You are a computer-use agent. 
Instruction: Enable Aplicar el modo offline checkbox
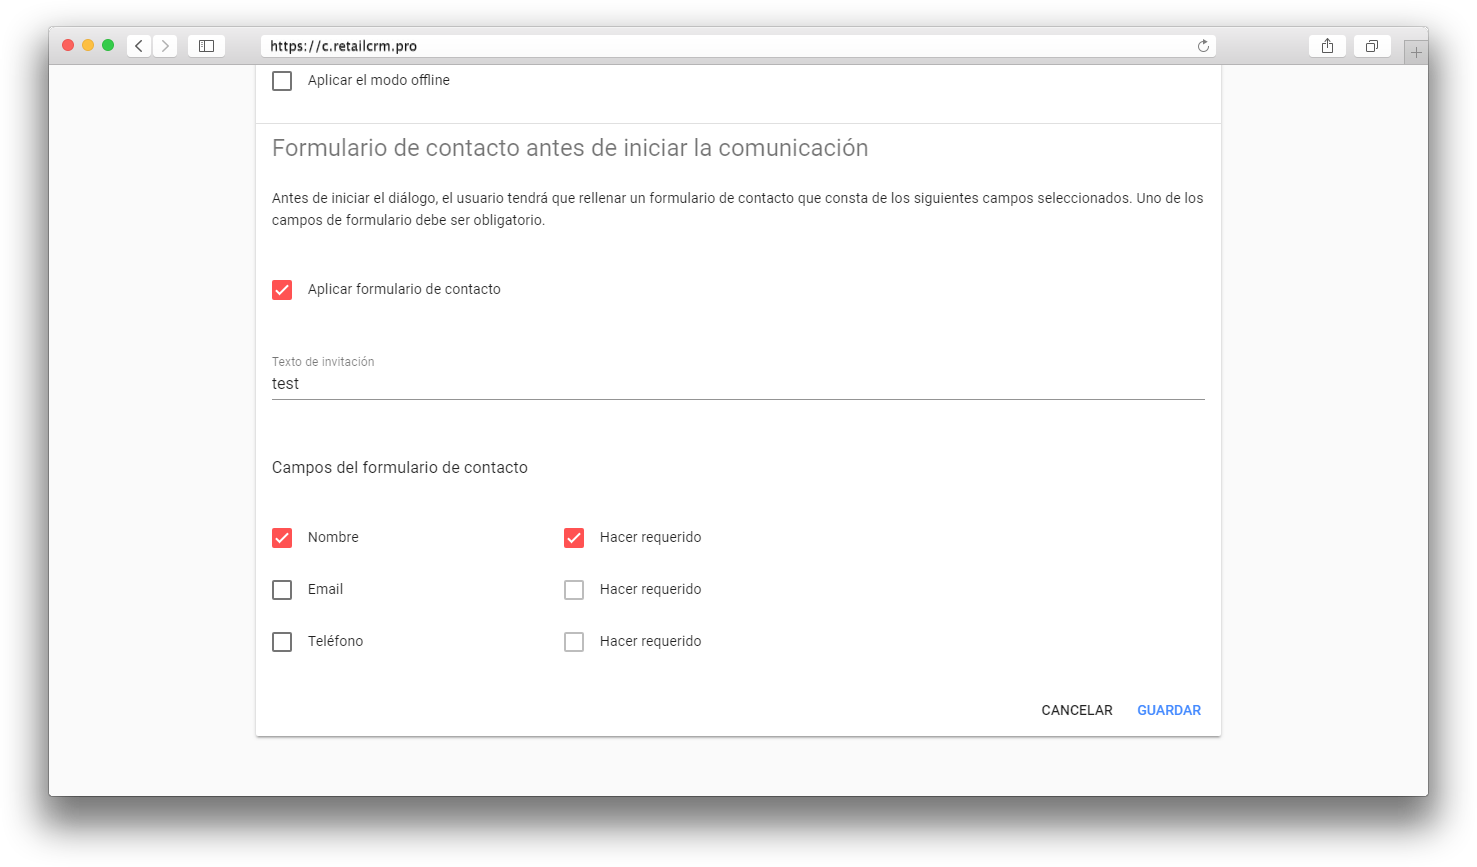click(x=282, y=81)
